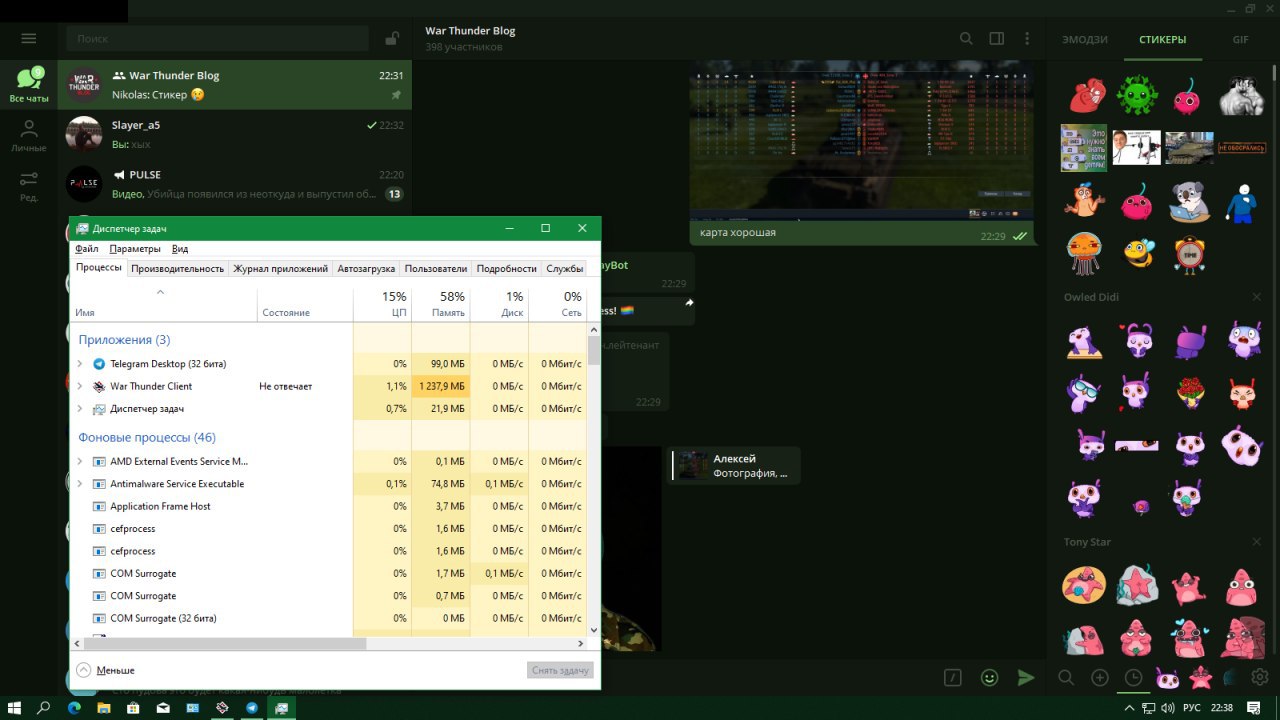The image size is (1280, 720).
Task: Send the green virus sticker
Action: (1136, 96)
